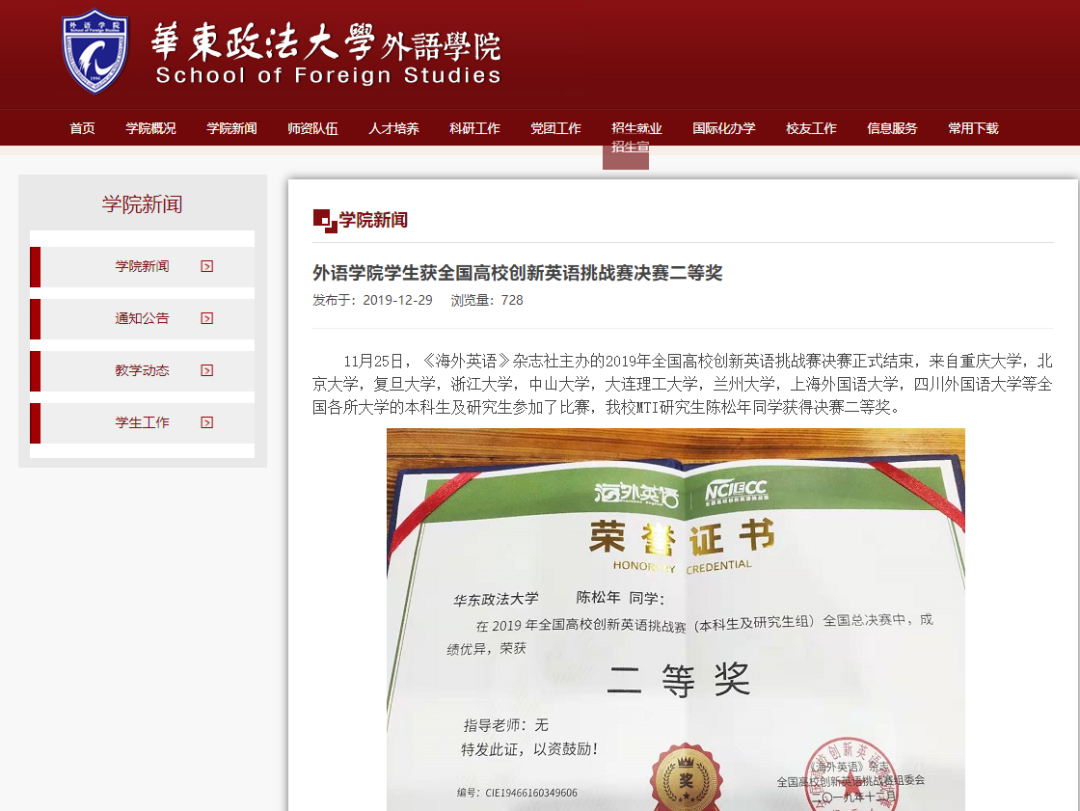
Task: Click the red square icon beside 学院新闻 heading
Action: tap(324, 220)
